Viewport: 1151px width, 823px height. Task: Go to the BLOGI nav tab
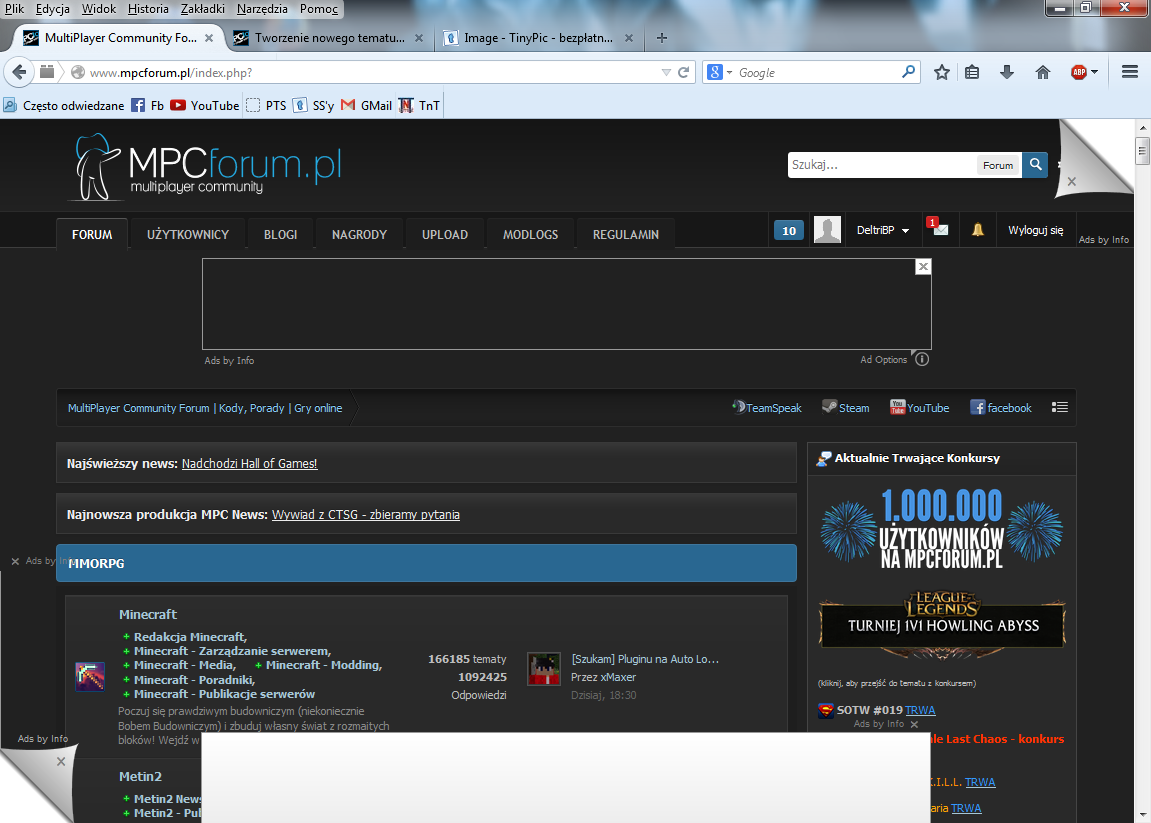tap(280, 234)
